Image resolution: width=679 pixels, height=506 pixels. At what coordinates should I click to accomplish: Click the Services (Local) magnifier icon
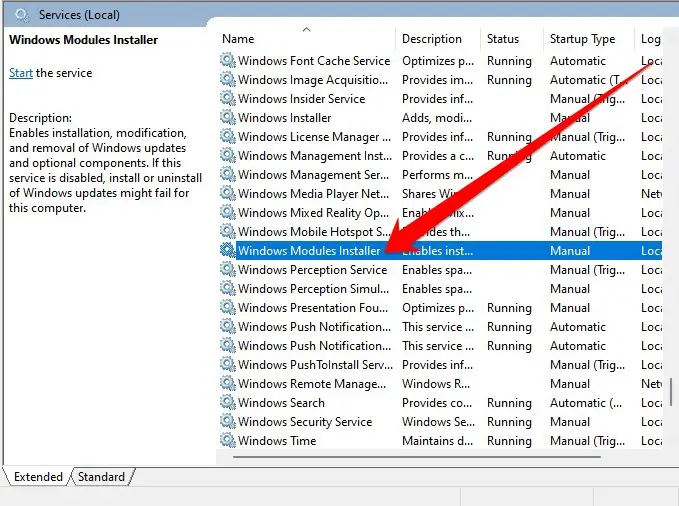pyautogui.click(x=22, y=15)
